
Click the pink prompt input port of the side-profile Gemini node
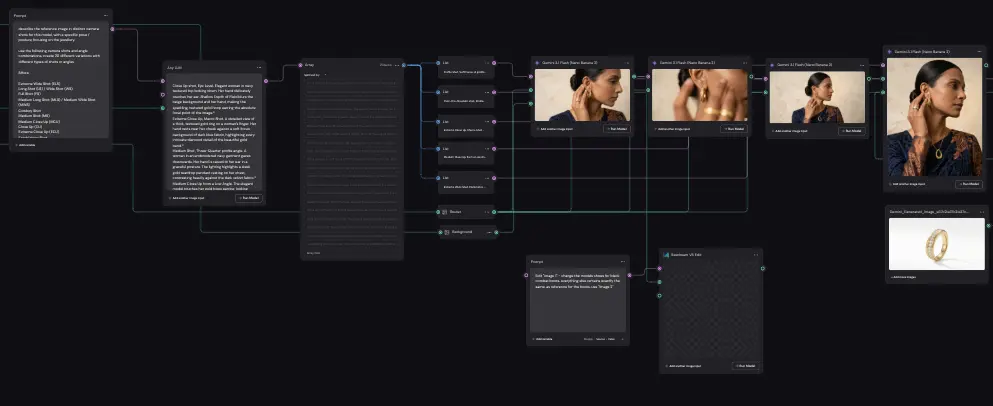coord(531,76)
